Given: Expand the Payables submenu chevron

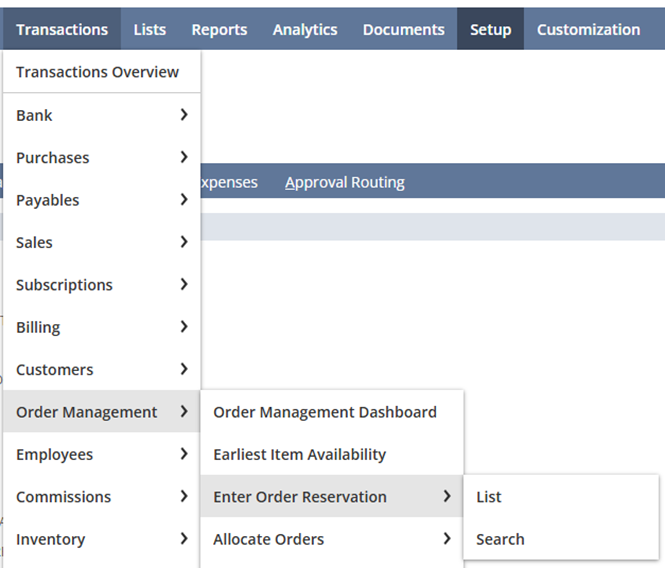Looking at the screenshot, I should pyautogui.click(x=184, y=200).
